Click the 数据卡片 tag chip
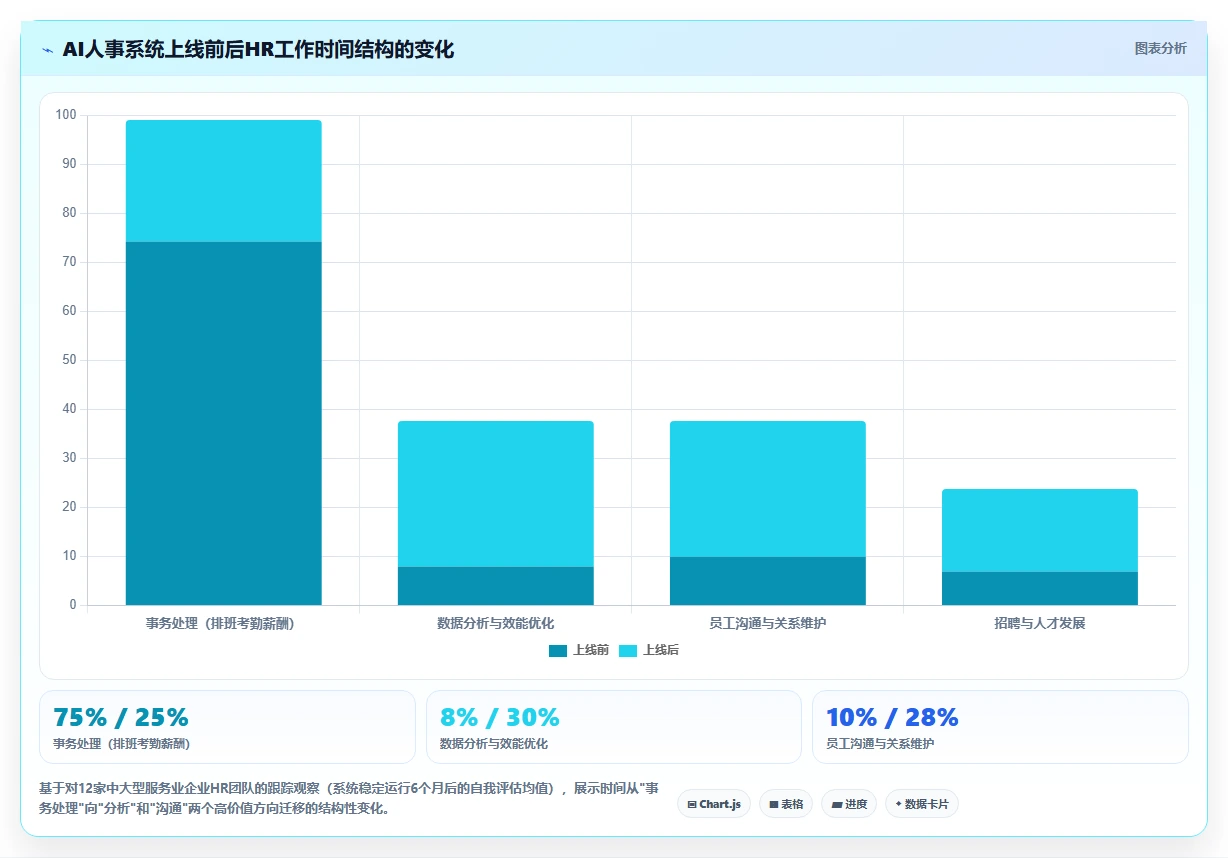Image resolution: width=1228 pixels, height=858 pixels. pyautogui.click(x=922, y=804)
